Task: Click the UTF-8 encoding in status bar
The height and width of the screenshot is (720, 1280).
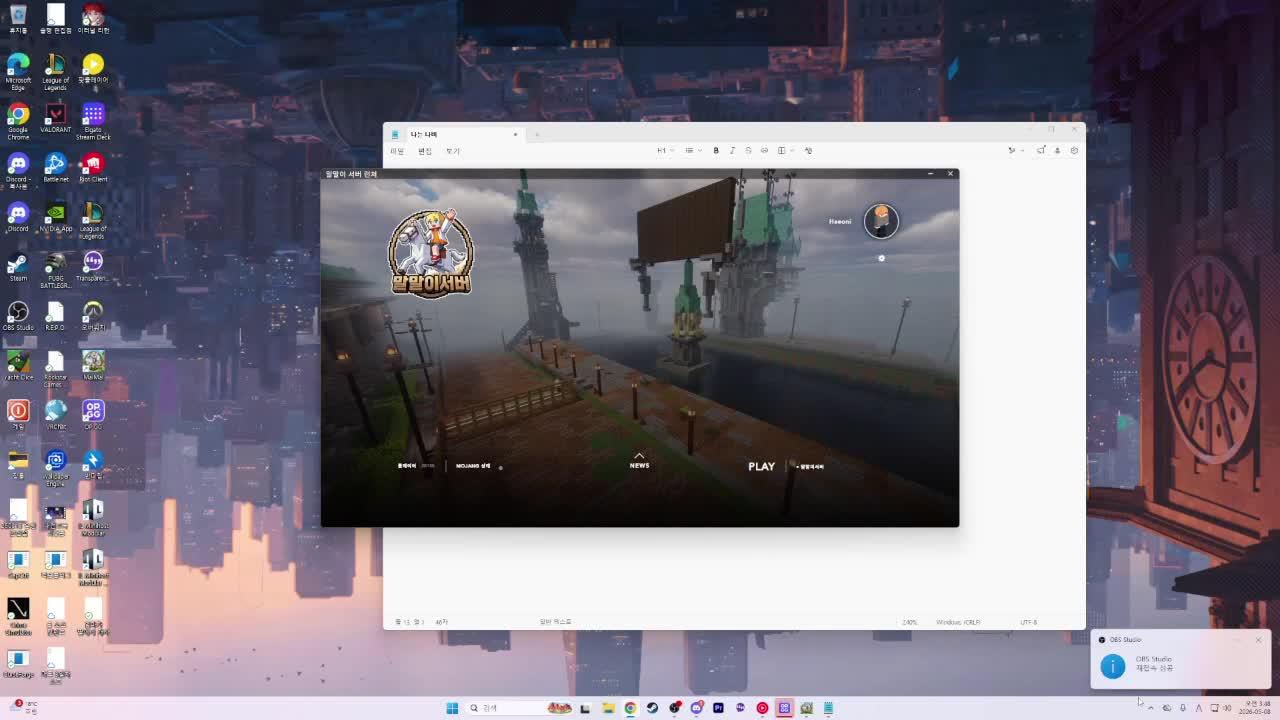Action: pos(1028,622)
